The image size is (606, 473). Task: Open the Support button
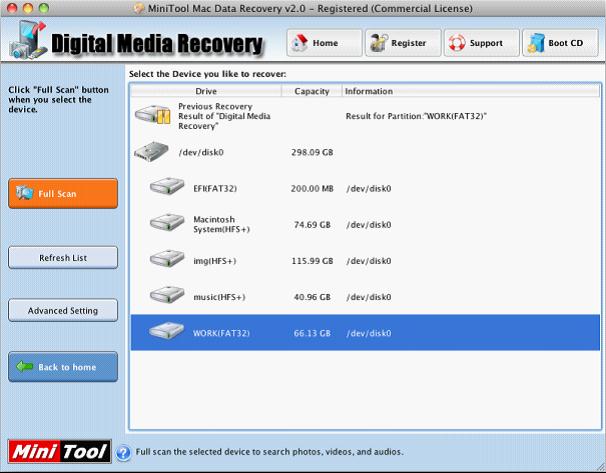[x=481, y=43]
